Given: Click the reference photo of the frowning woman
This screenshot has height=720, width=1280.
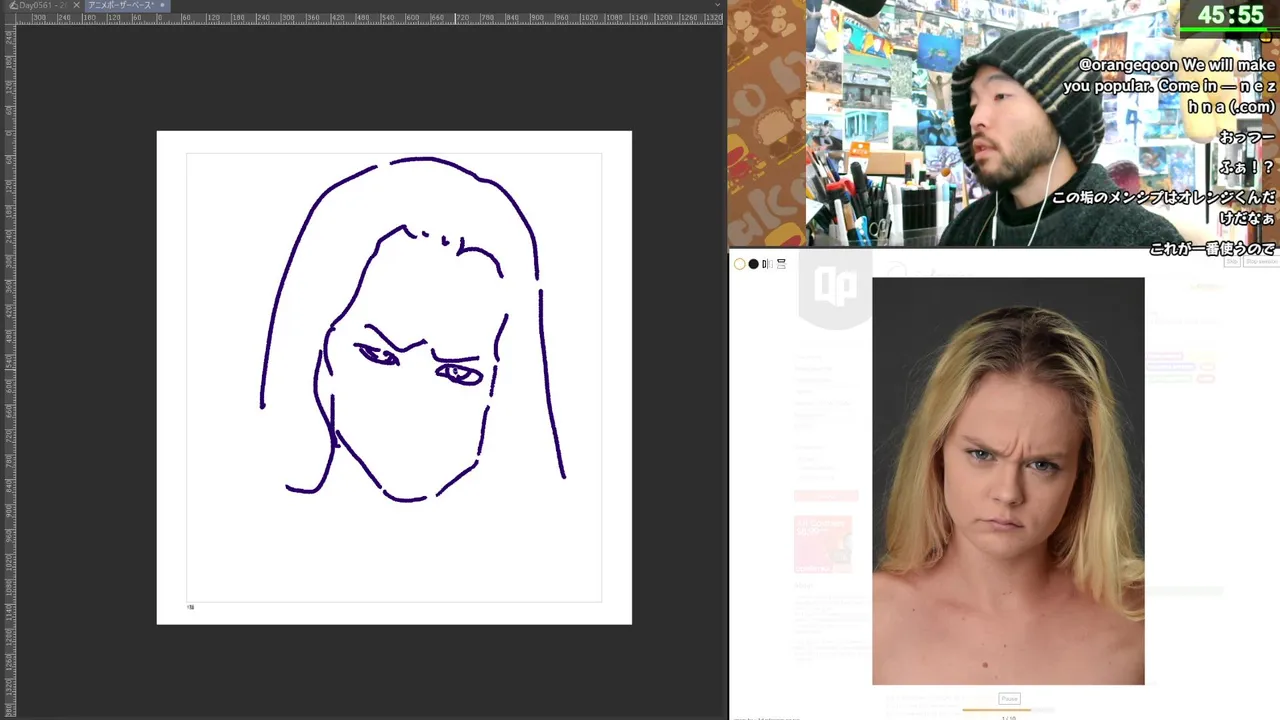Looking at the screenshot, I should click(x=1008, y=481).
